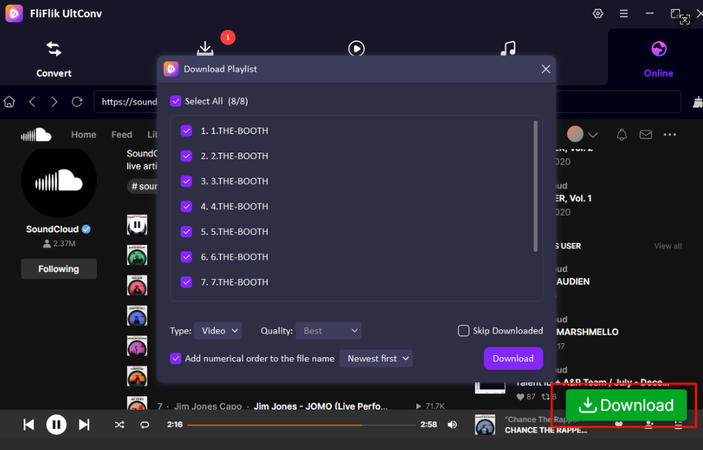Toggle repeat playback
The image size is (703, 450).
(144, 424)
